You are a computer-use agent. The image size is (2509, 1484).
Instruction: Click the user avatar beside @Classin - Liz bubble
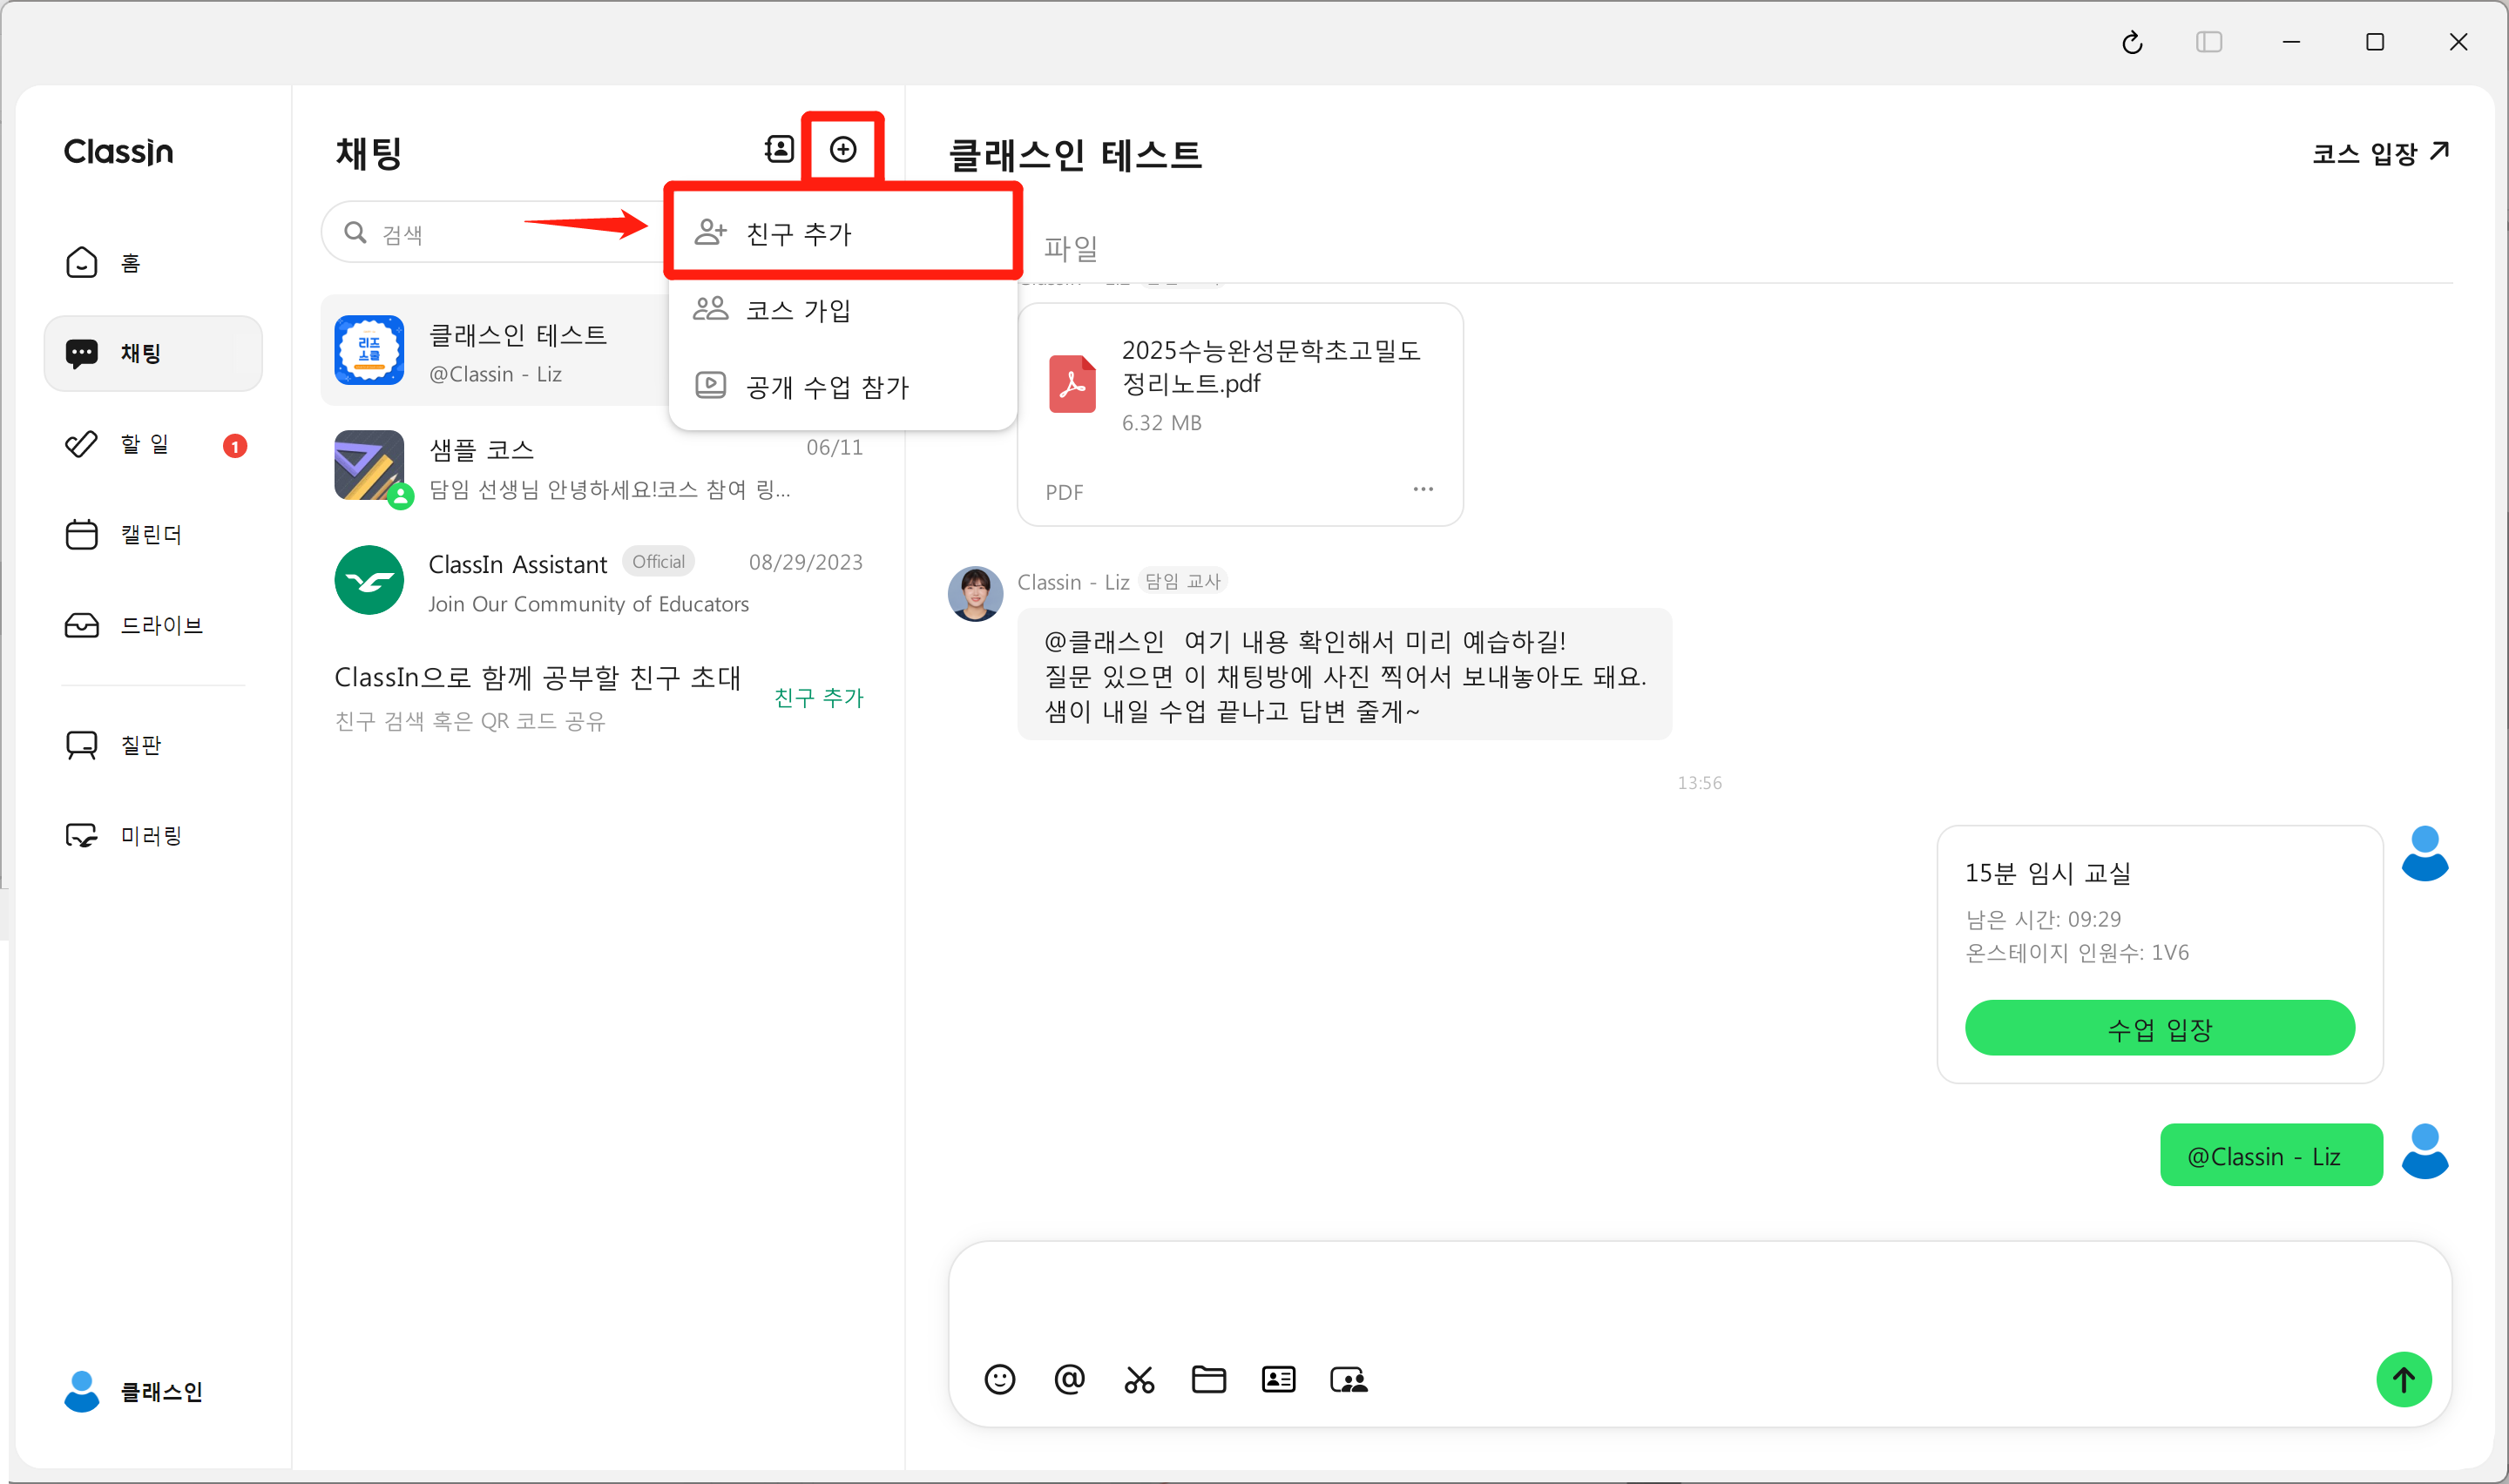(2425, 1151)
